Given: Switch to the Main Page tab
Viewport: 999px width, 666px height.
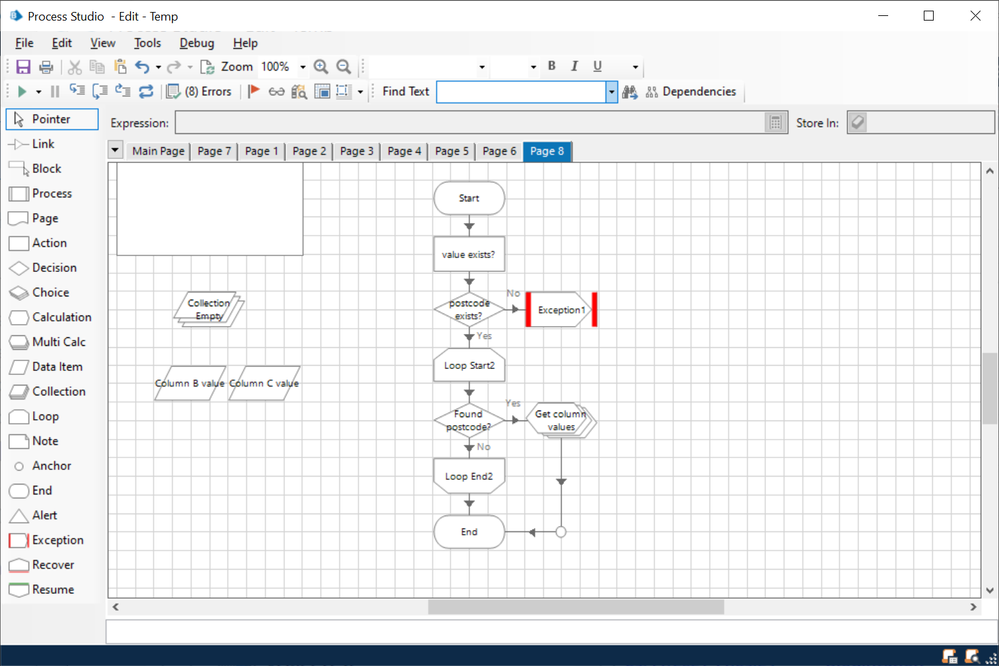Looking at the screenshot, I should tap(158, 151).
